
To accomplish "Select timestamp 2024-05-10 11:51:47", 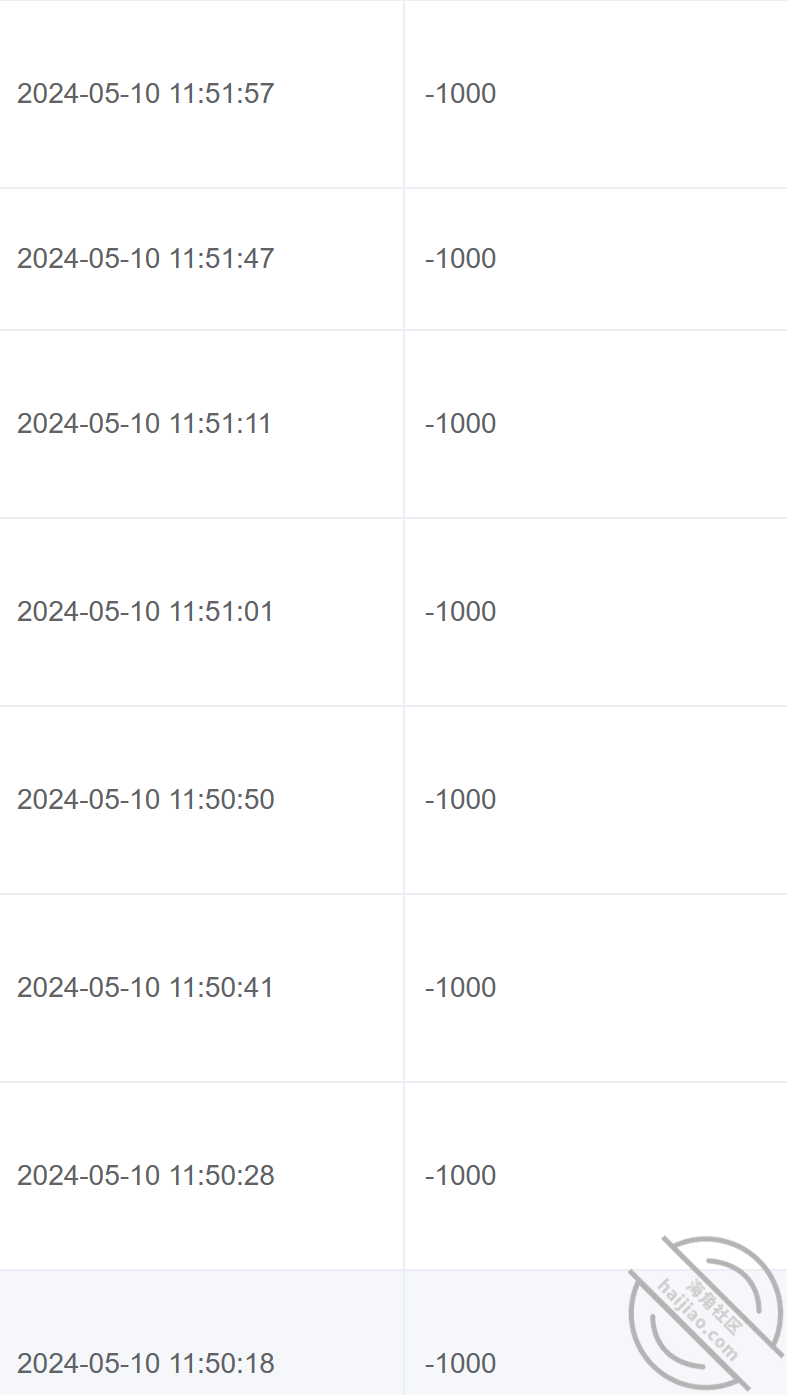I will (146, 259).
